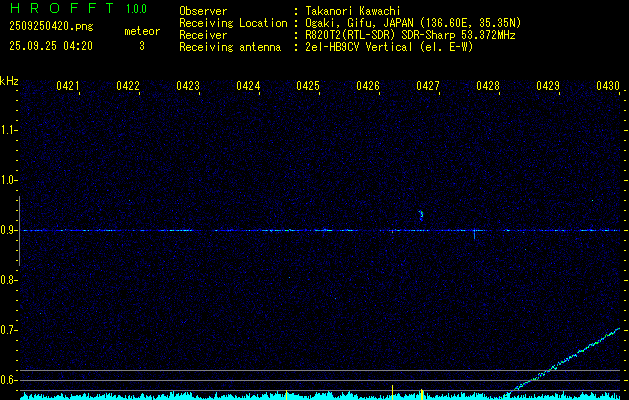This screenshot has height=400, width=629.
Task: Click the 0425 time marker
Action: [308, 86]
